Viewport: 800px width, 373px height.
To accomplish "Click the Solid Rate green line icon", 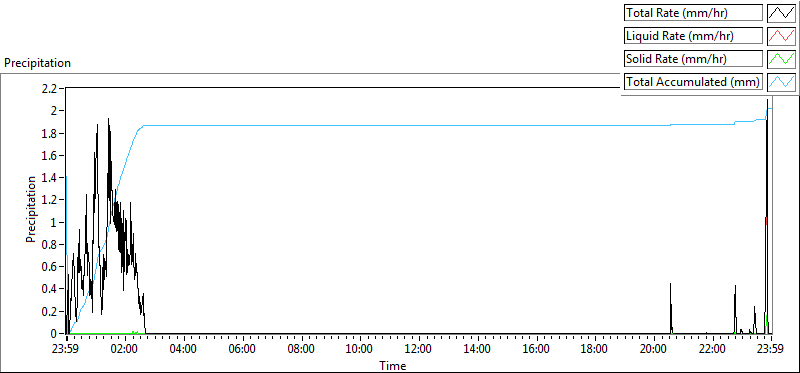I will 782,59.
